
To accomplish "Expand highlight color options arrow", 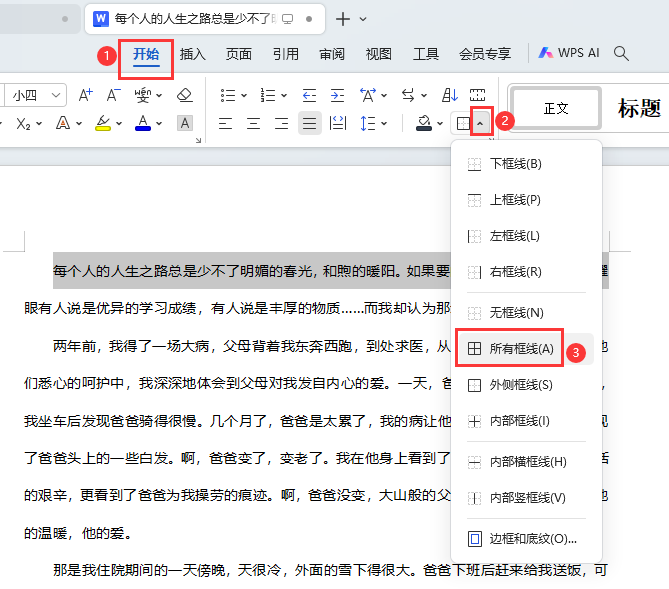I will click(x=119, y=124).
